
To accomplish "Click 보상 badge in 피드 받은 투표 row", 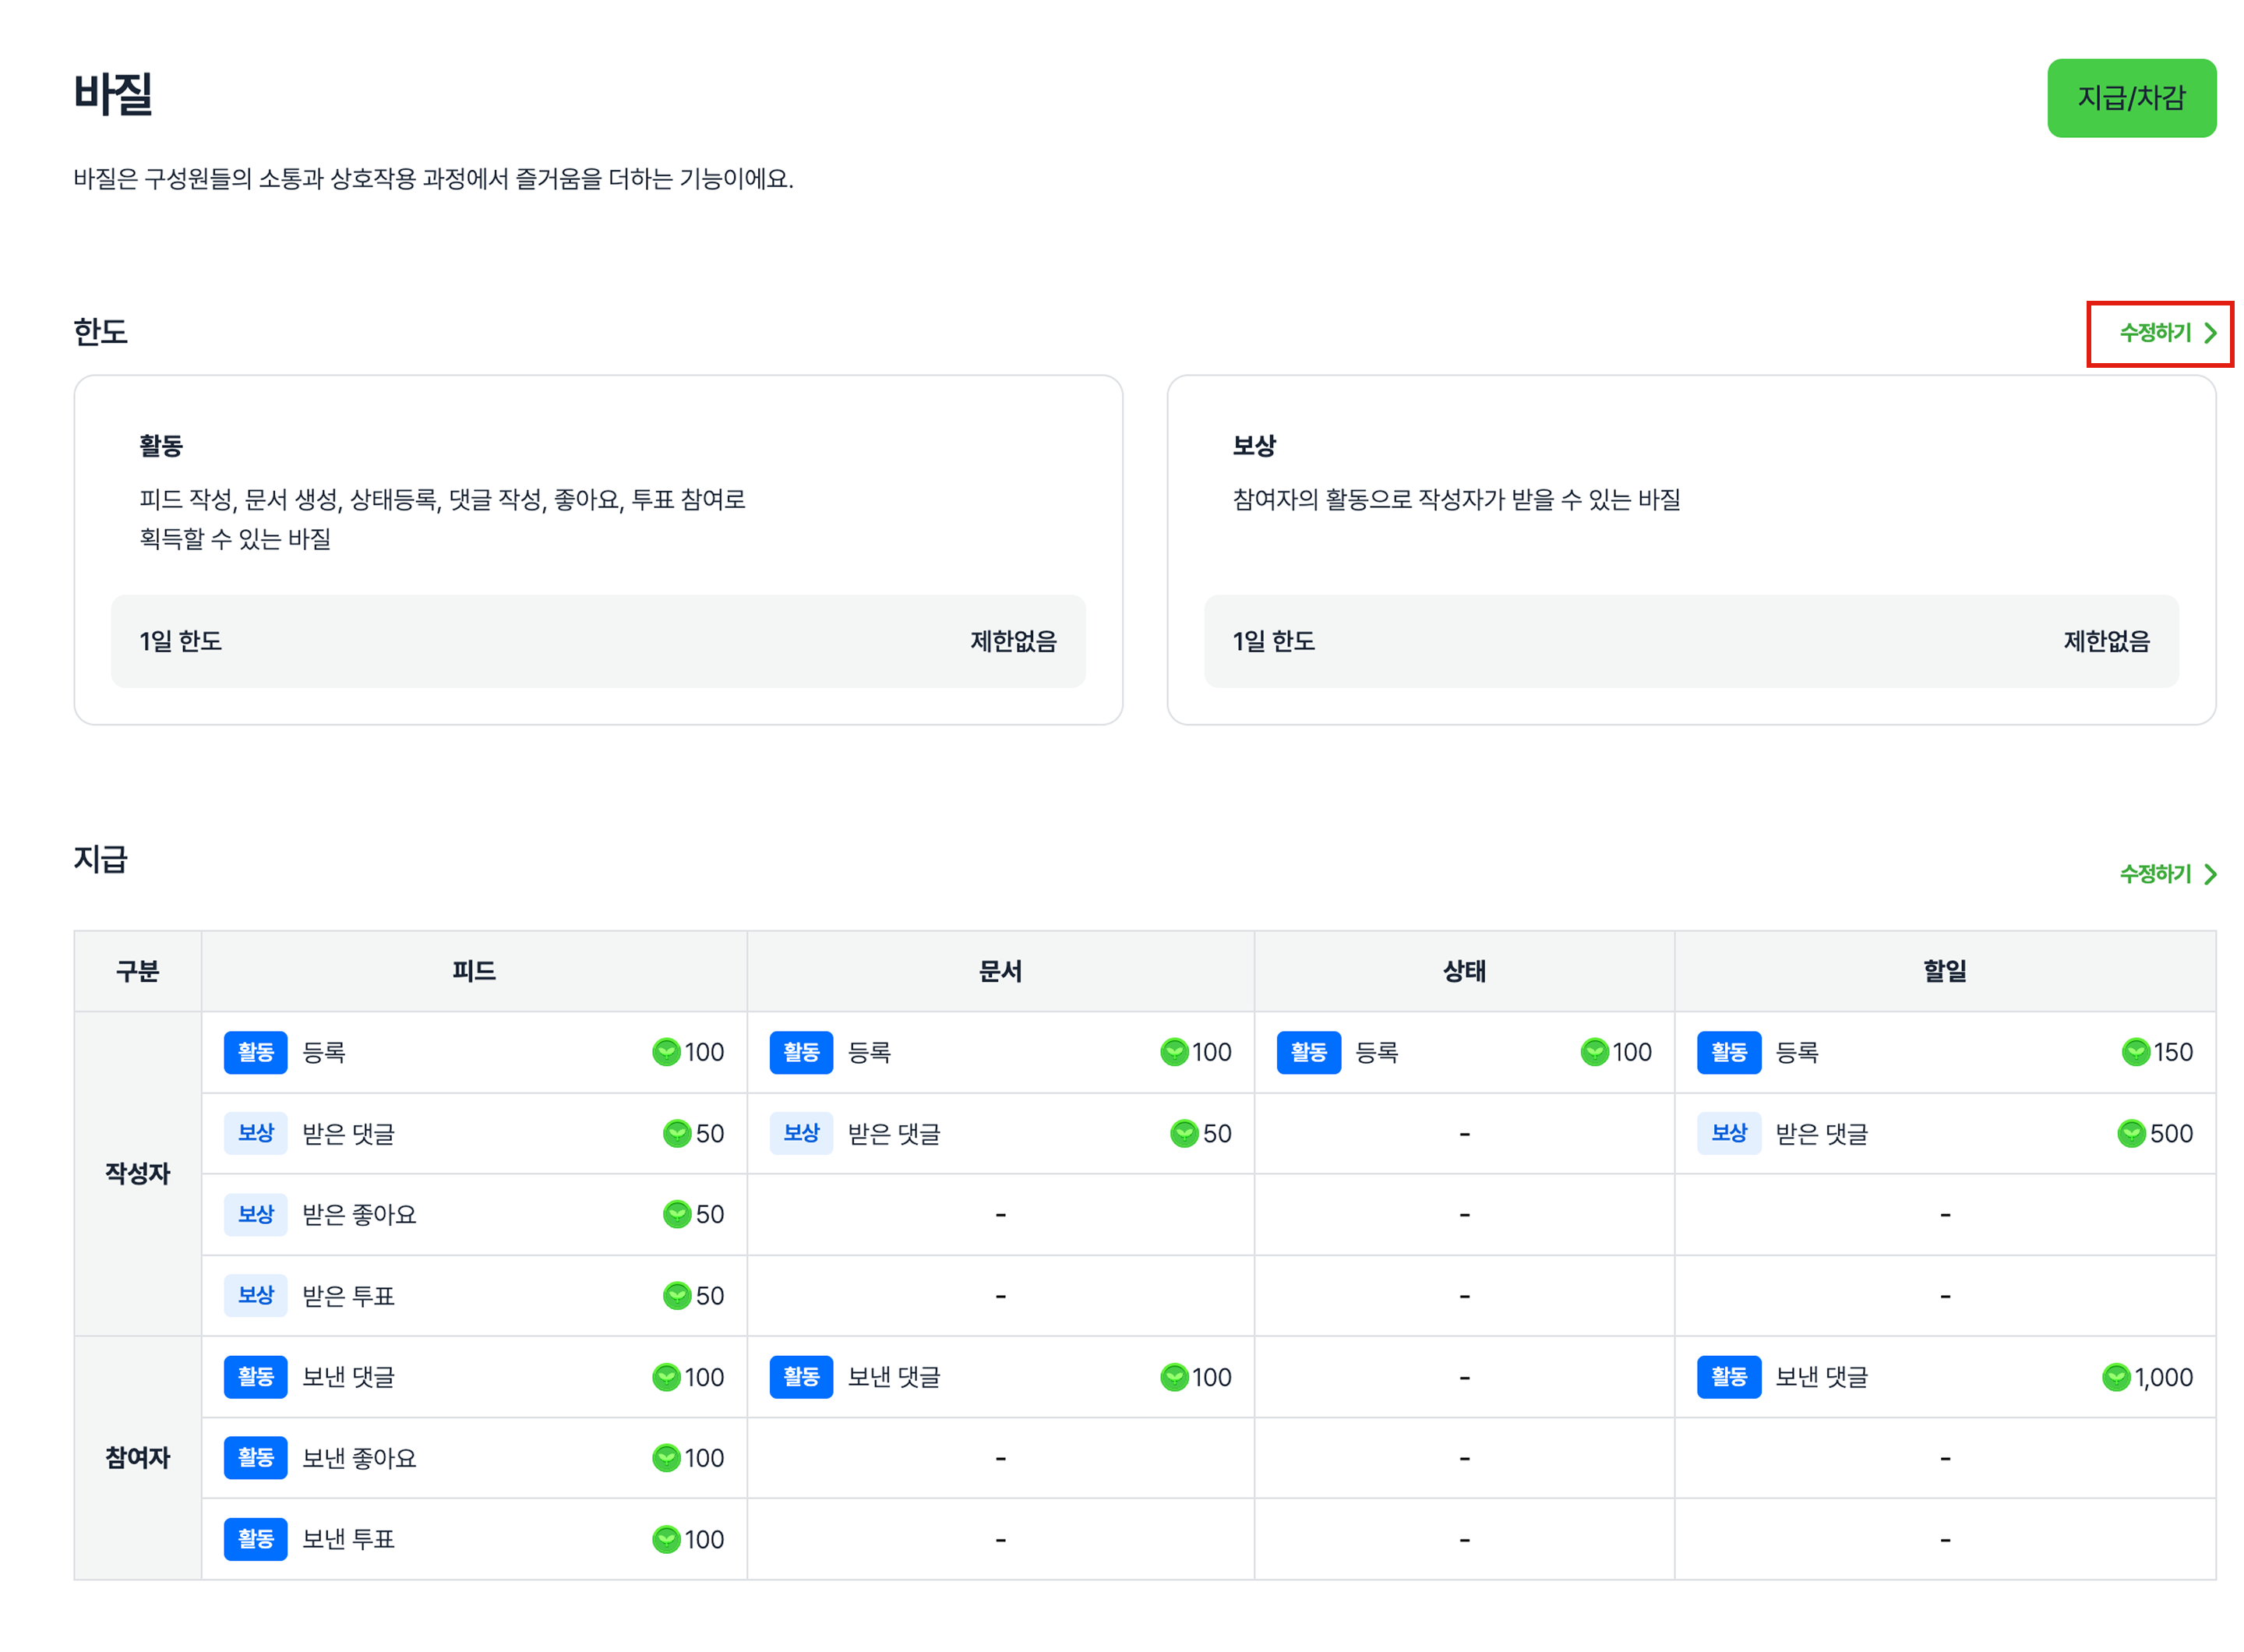I will (x=255, y=1295).
